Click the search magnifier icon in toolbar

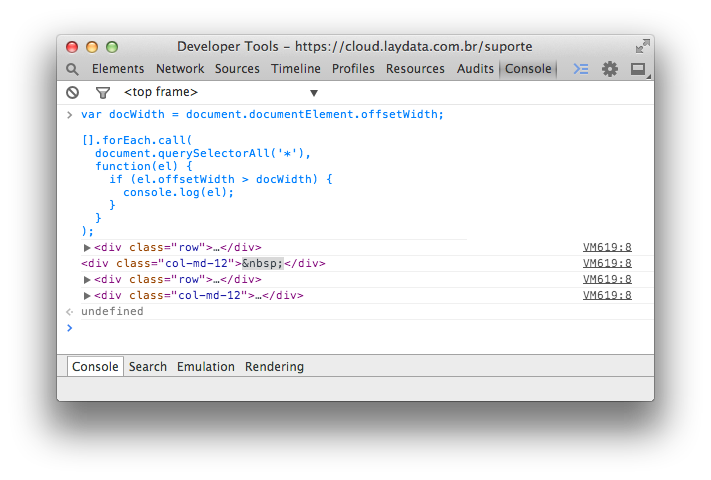tap(72, 69)
